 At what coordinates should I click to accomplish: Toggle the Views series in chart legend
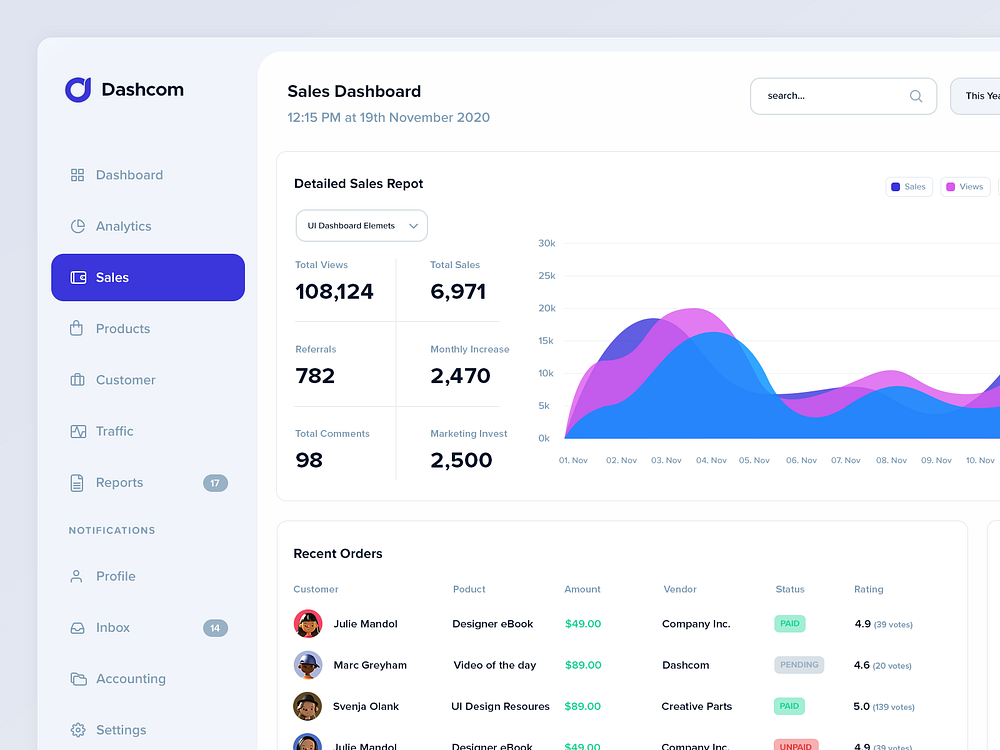tap(964, 186)
